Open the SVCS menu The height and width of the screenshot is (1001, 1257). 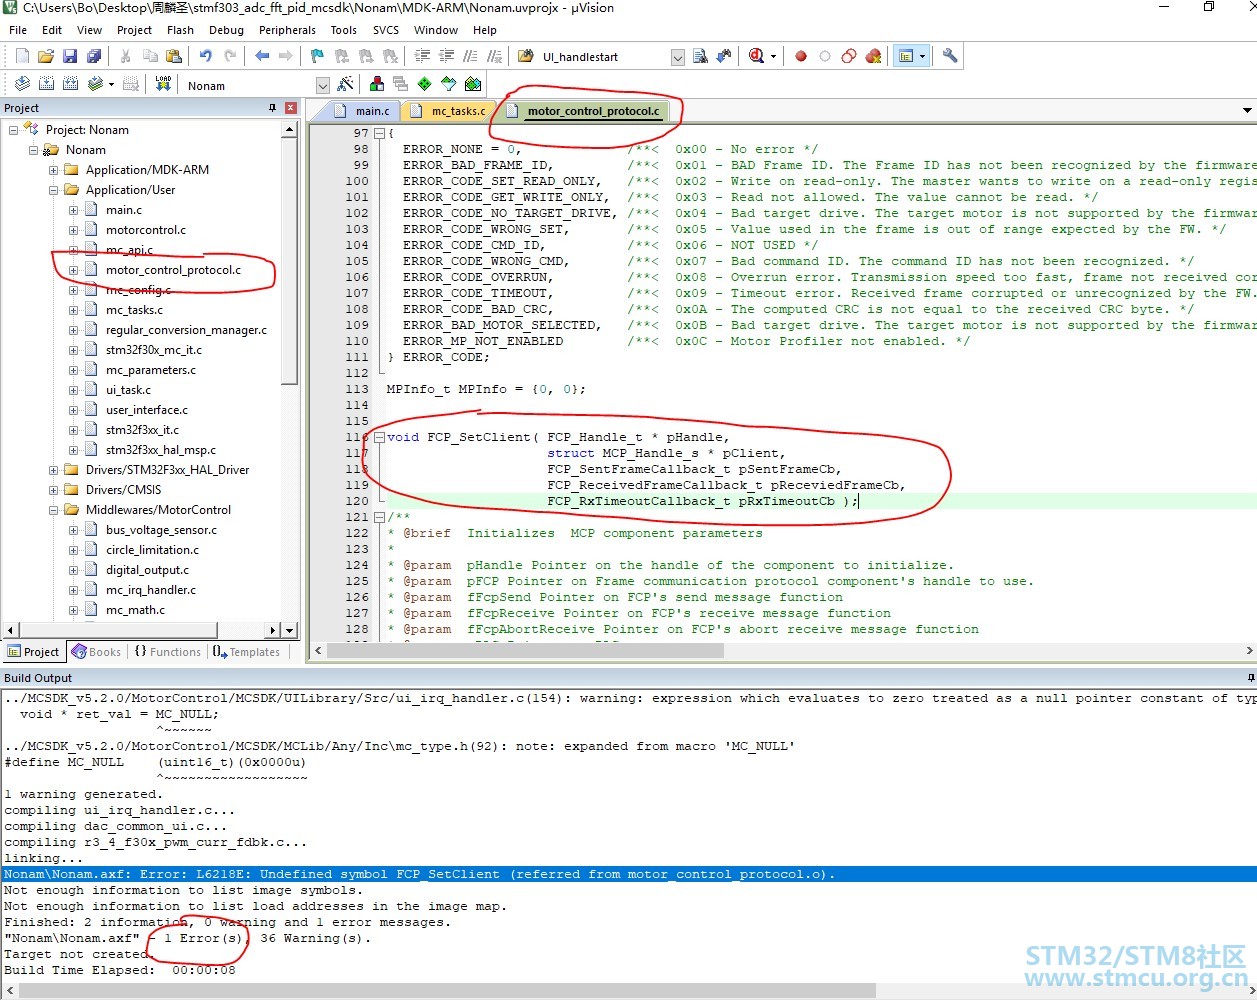point(386,30)
